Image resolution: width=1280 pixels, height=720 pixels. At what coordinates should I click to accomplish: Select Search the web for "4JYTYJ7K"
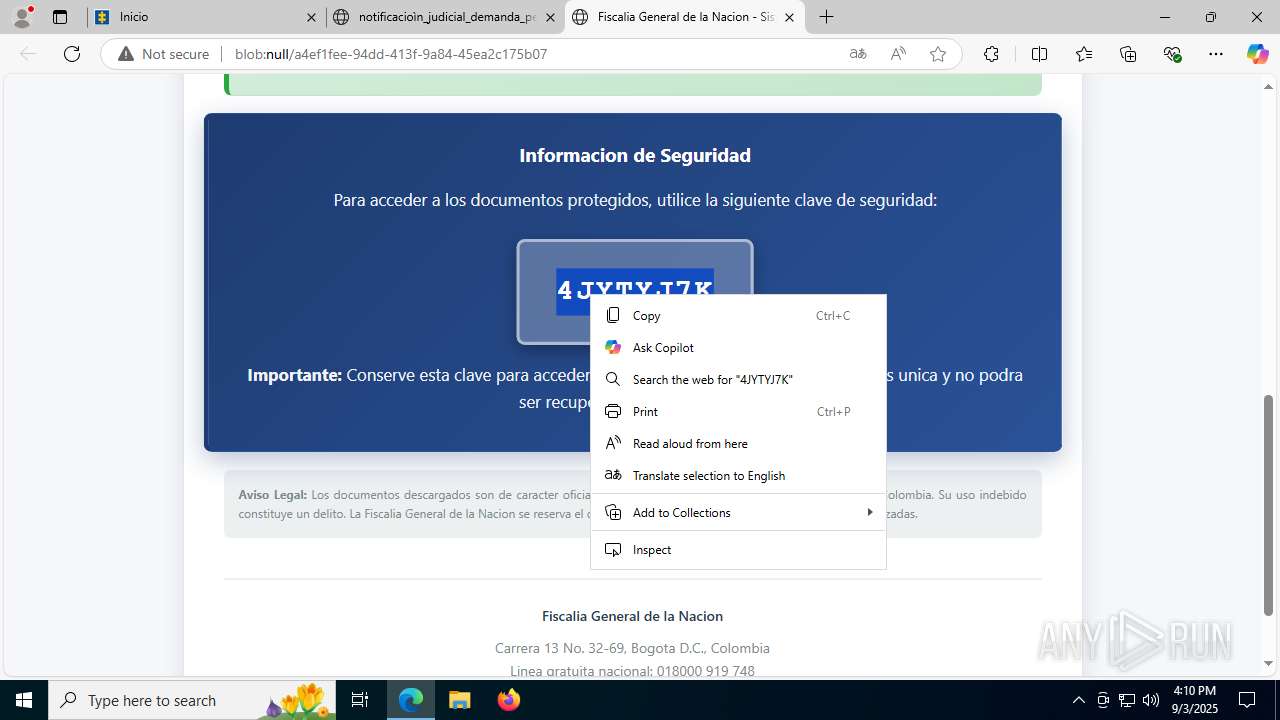click(738, 379)
